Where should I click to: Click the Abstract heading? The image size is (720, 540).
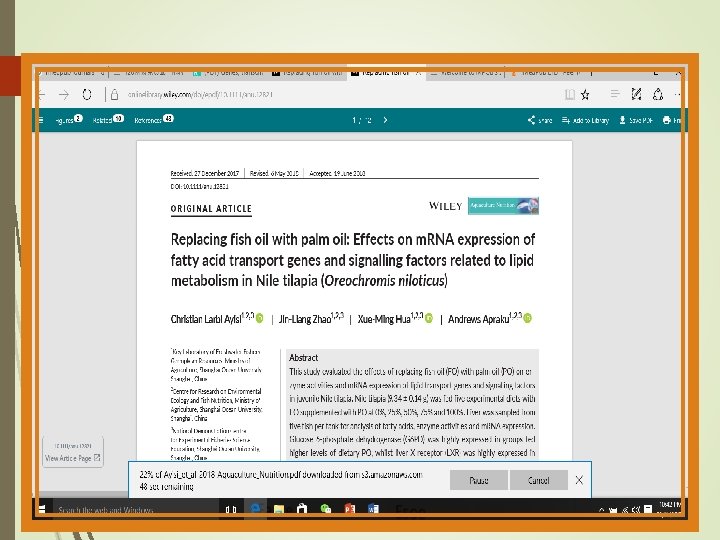(x=304, y=357)
